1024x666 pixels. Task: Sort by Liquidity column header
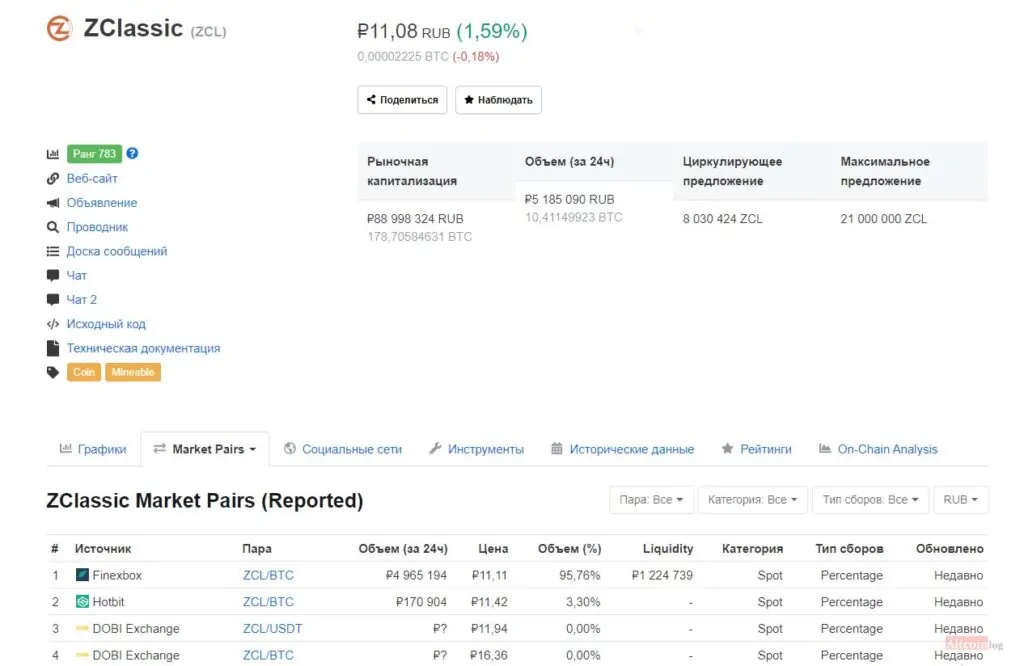(x=668, y=548)
